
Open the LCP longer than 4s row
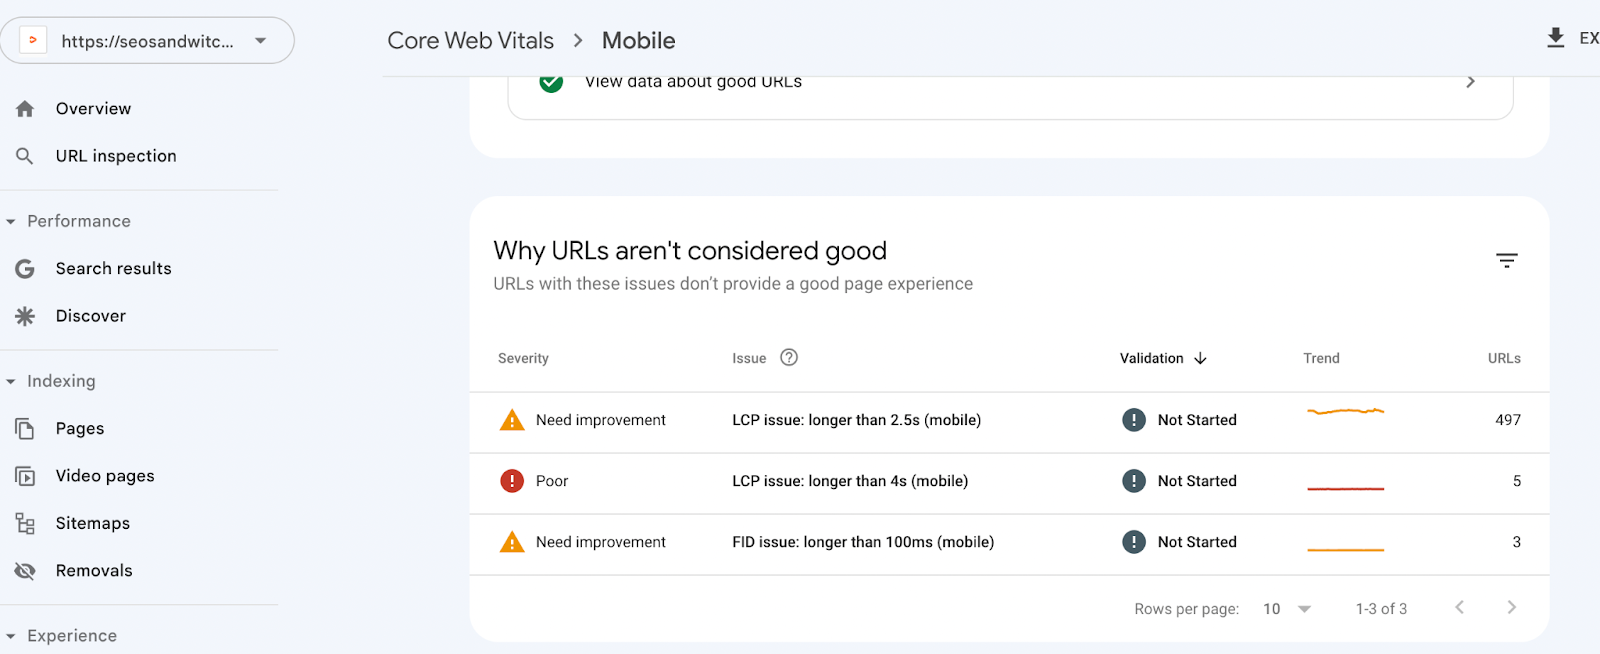click(850, 481)
